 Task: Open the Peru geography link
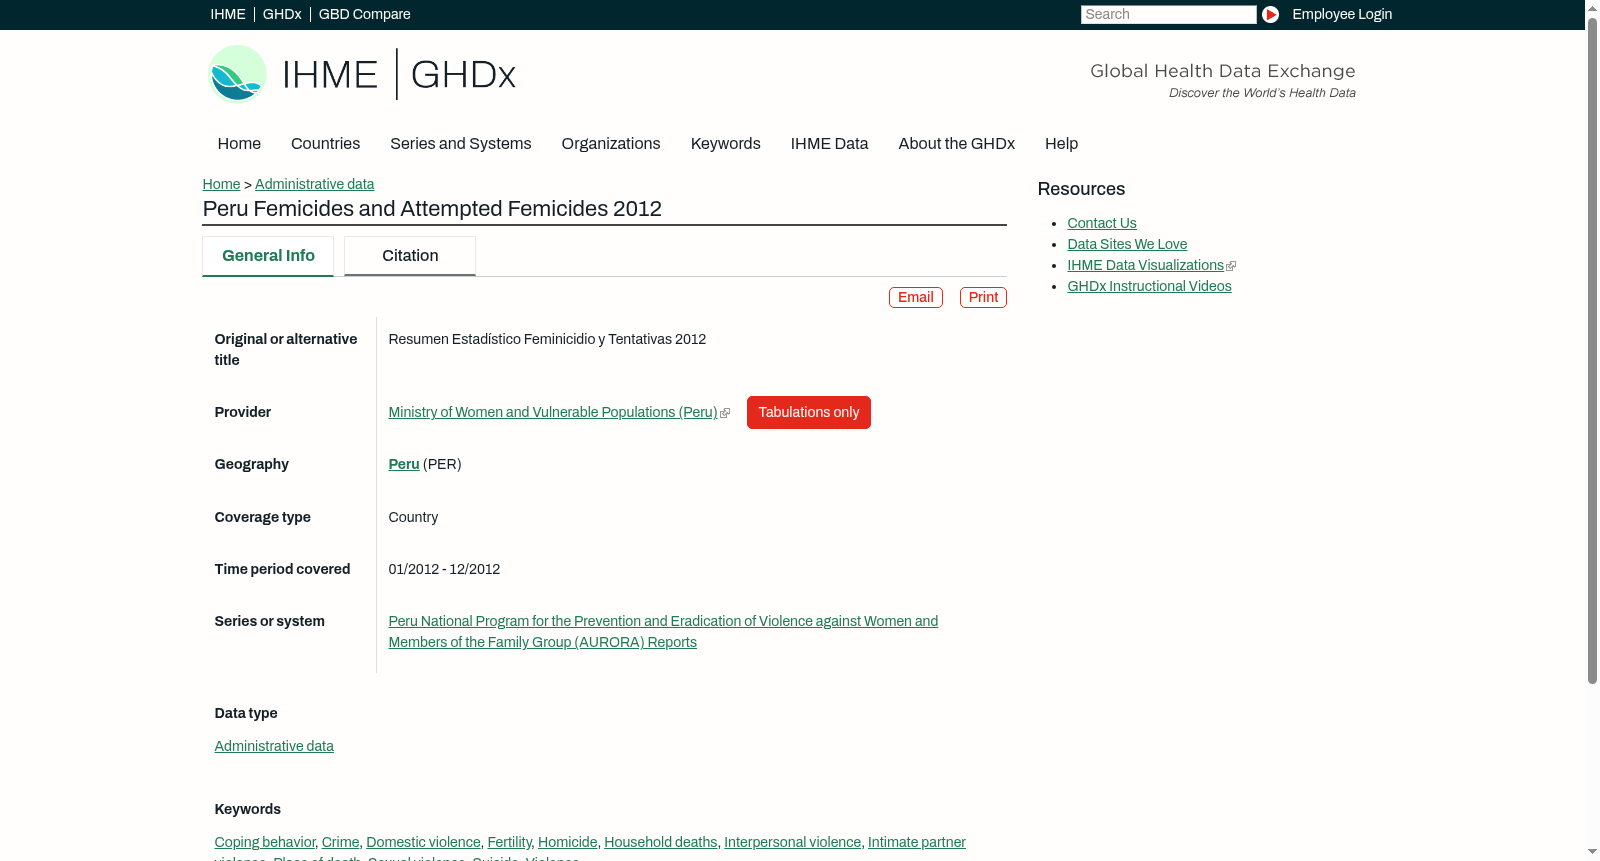(404, 464)
